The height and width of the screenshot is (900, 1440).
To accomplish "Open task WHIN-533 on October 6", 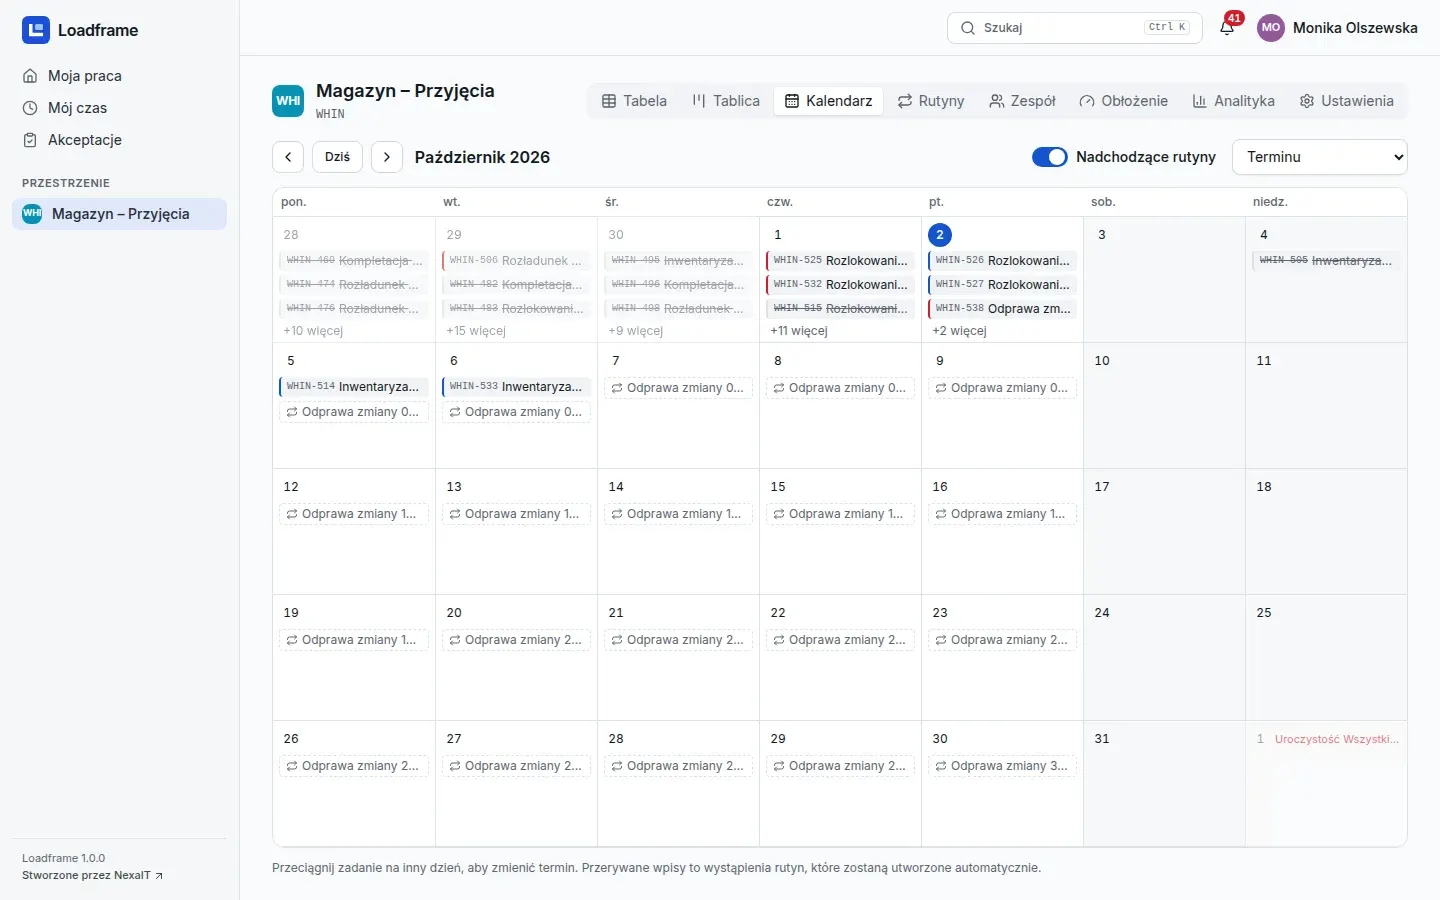I will click(x=516, y=387).
